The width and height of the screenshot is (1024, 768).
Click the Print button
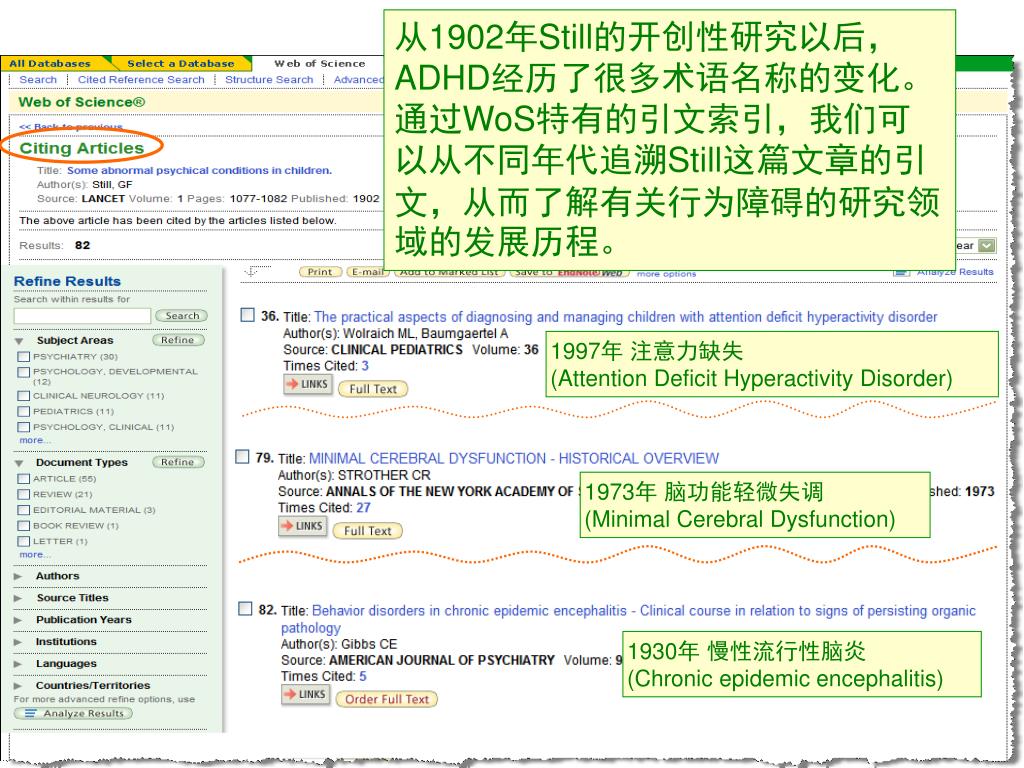pos(320,272)
